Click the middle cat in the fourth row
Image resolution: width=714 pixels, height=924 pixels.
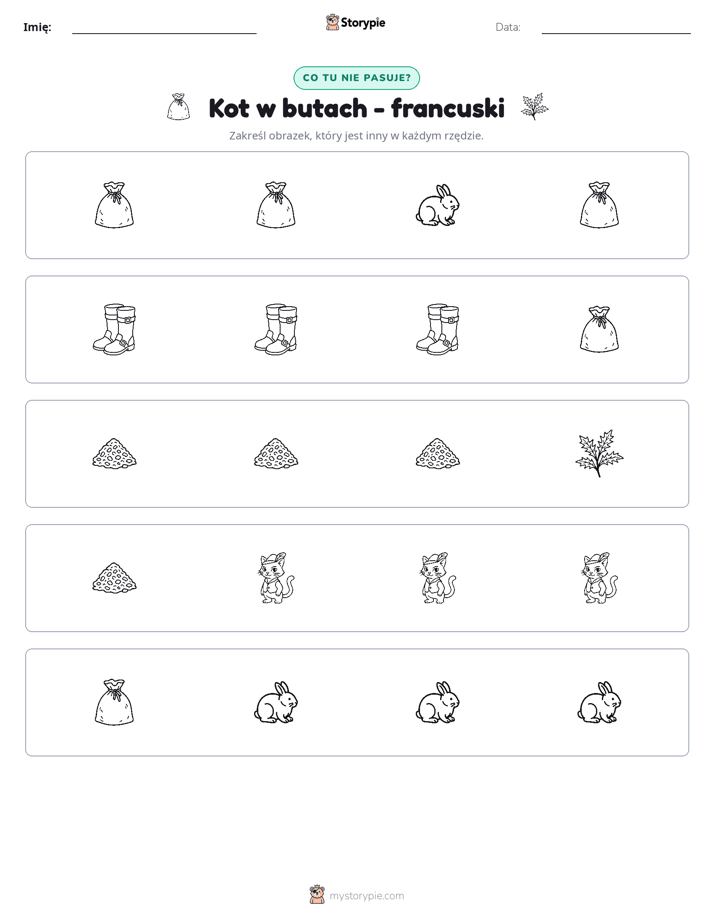(438, 578)
